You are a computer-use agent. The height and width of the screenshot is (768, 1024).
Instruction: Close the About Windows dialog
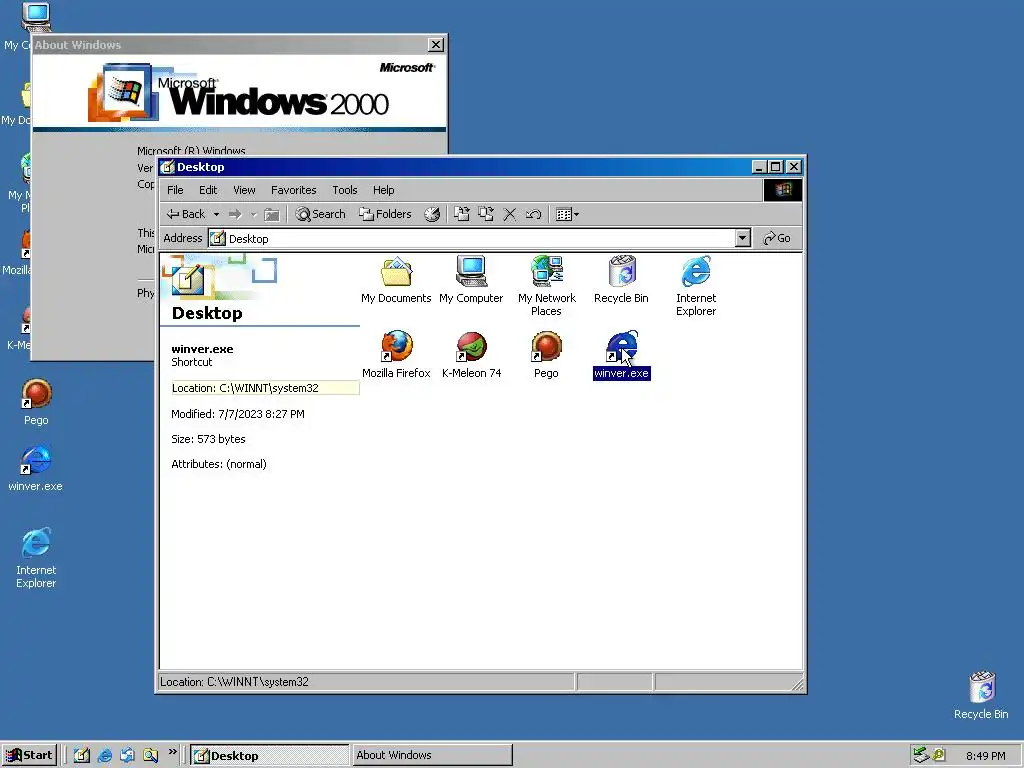coord(436,44)
